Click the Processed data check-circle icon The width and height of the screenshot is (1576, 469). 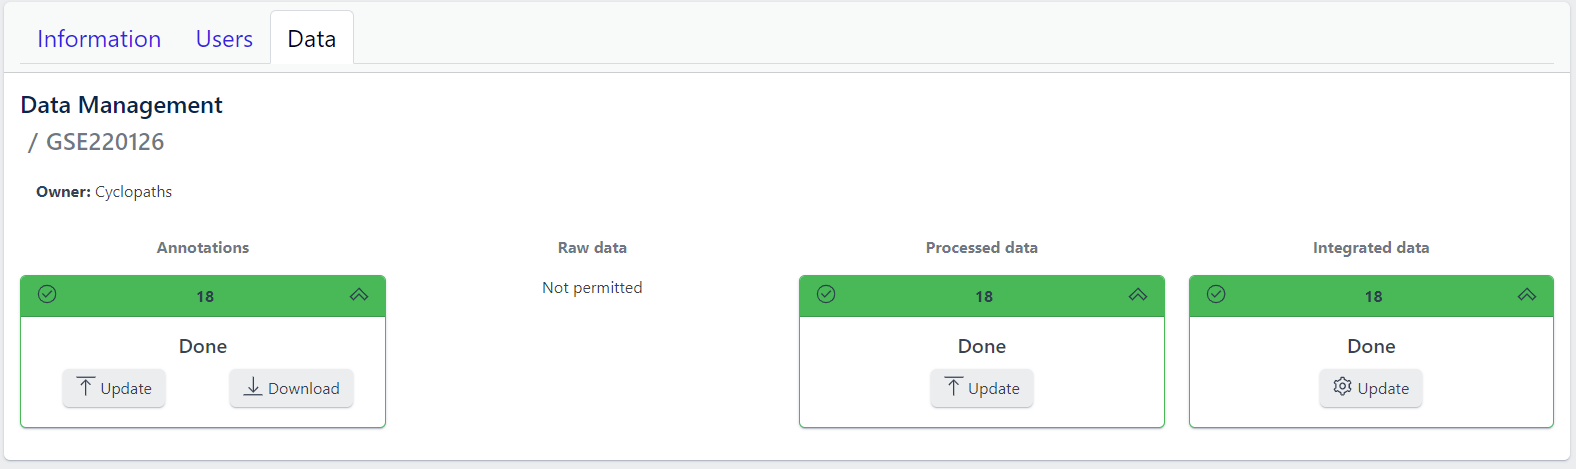pyautogui.click(x=826, y=294)
